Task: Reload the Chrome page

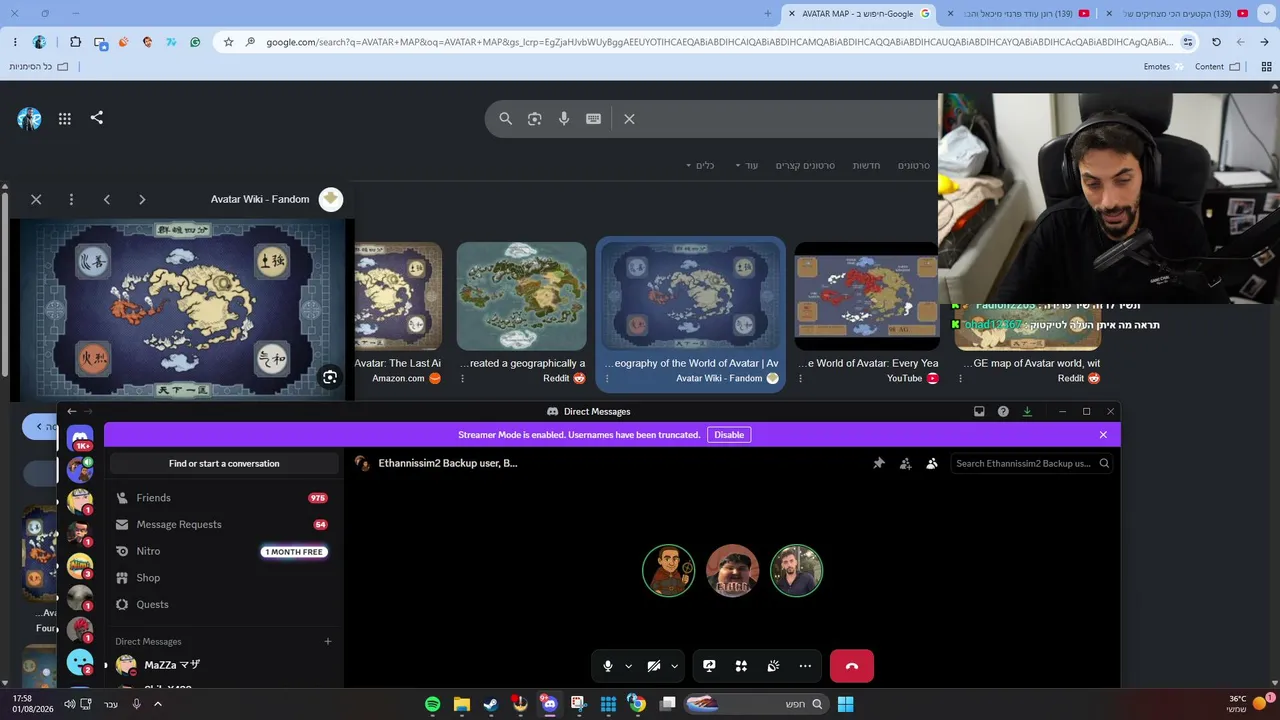Action: (x=1216, y=42)
